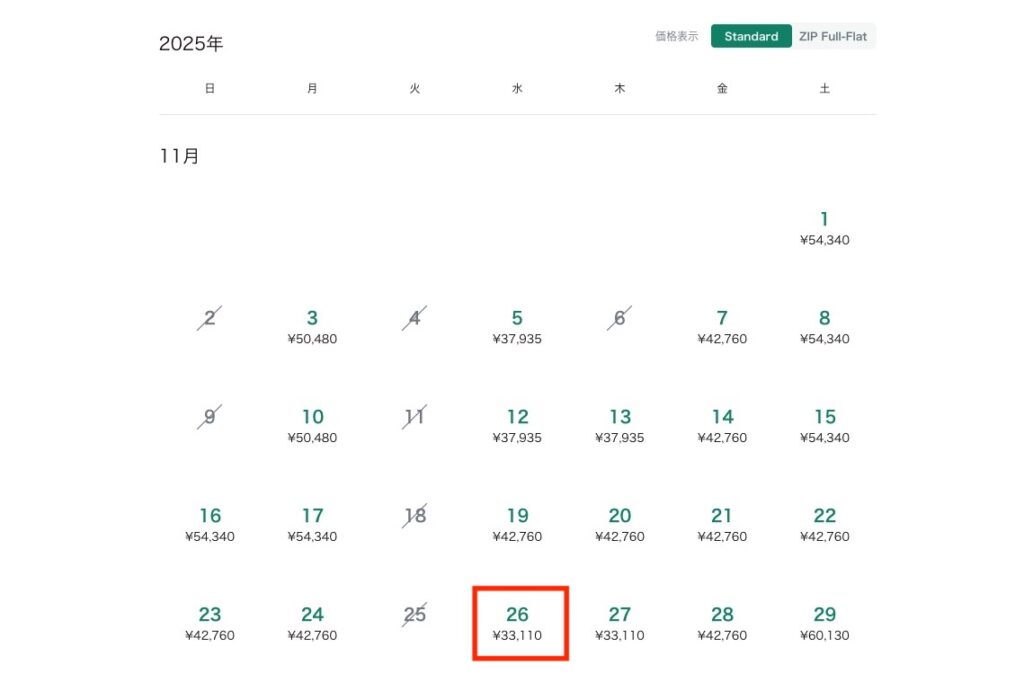1024x682 pixels.
Task: Switch price display to ZIP Full-Flat
Action: 834,37
